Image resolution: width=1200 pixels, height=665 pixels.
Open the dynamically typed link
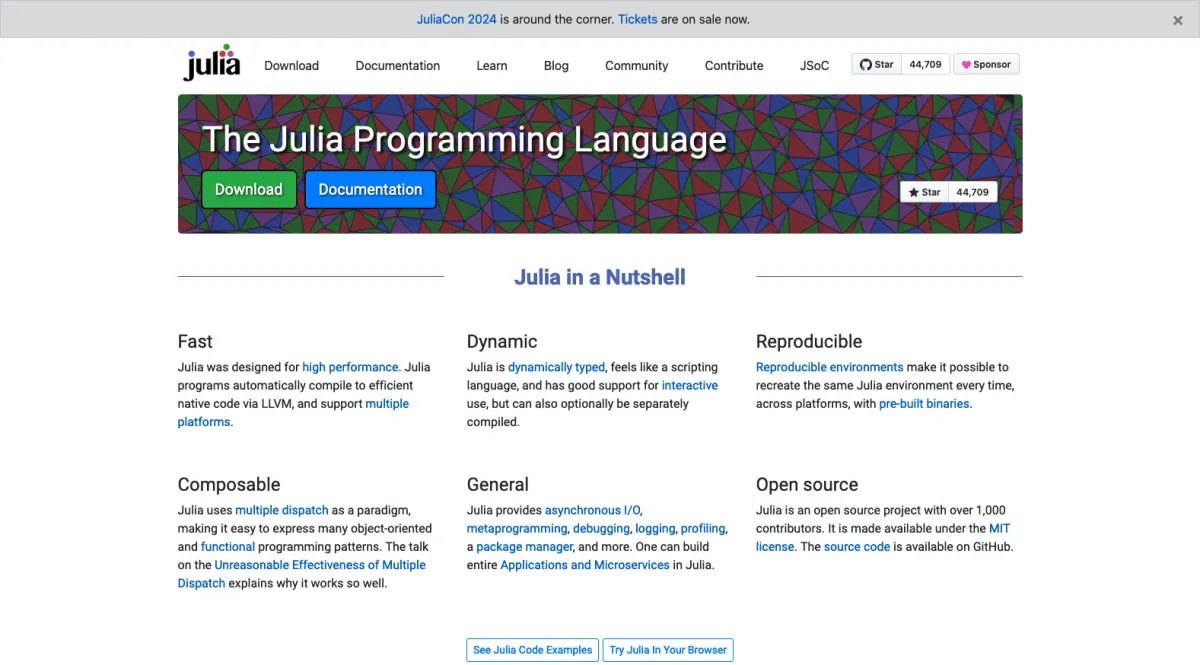[556, 367]
